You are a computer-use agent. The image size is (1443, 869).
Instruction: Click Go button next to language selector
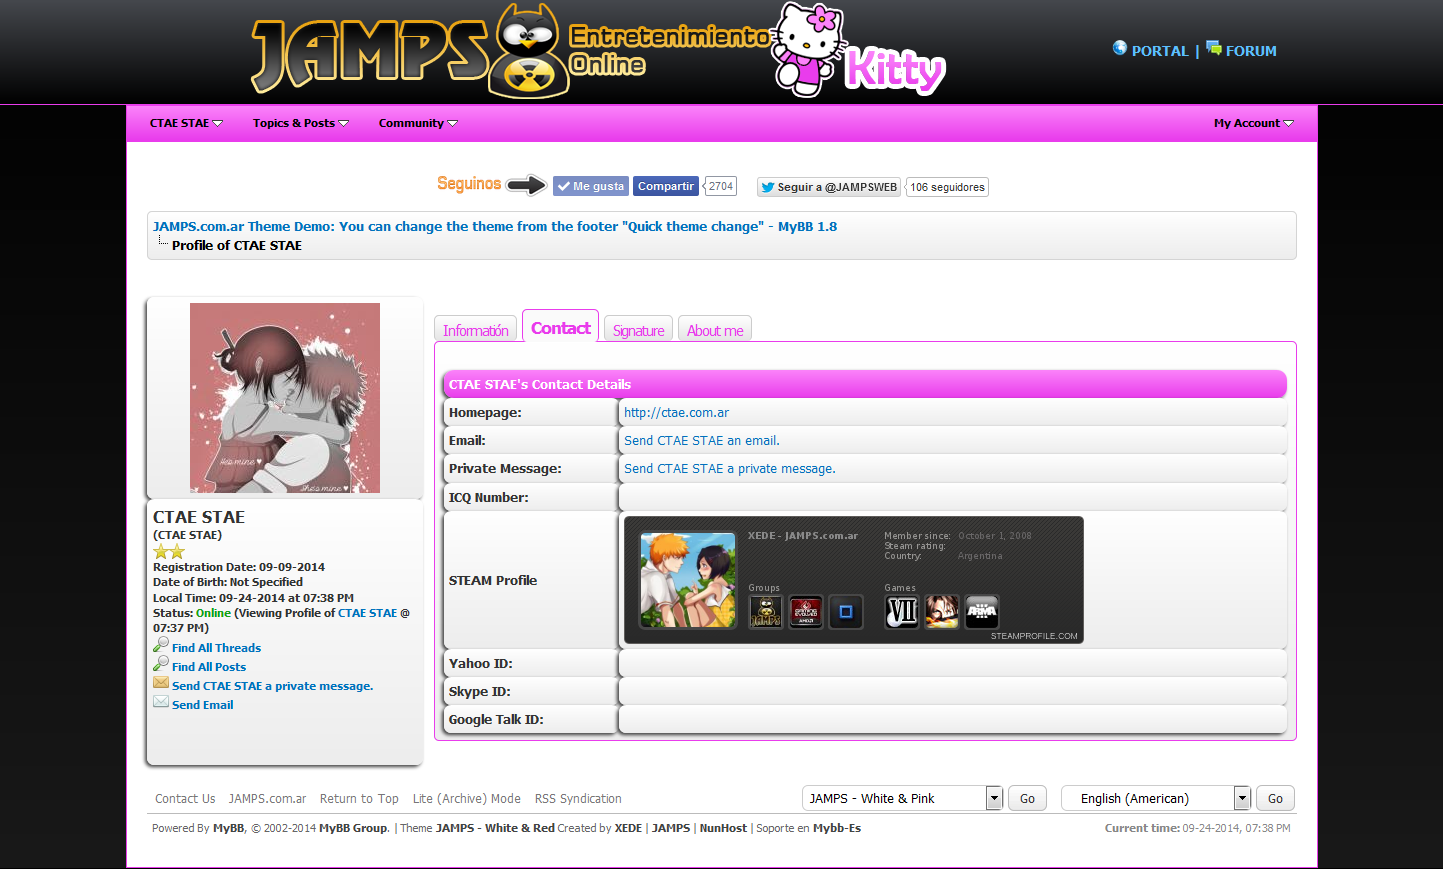pos(1275,798)
